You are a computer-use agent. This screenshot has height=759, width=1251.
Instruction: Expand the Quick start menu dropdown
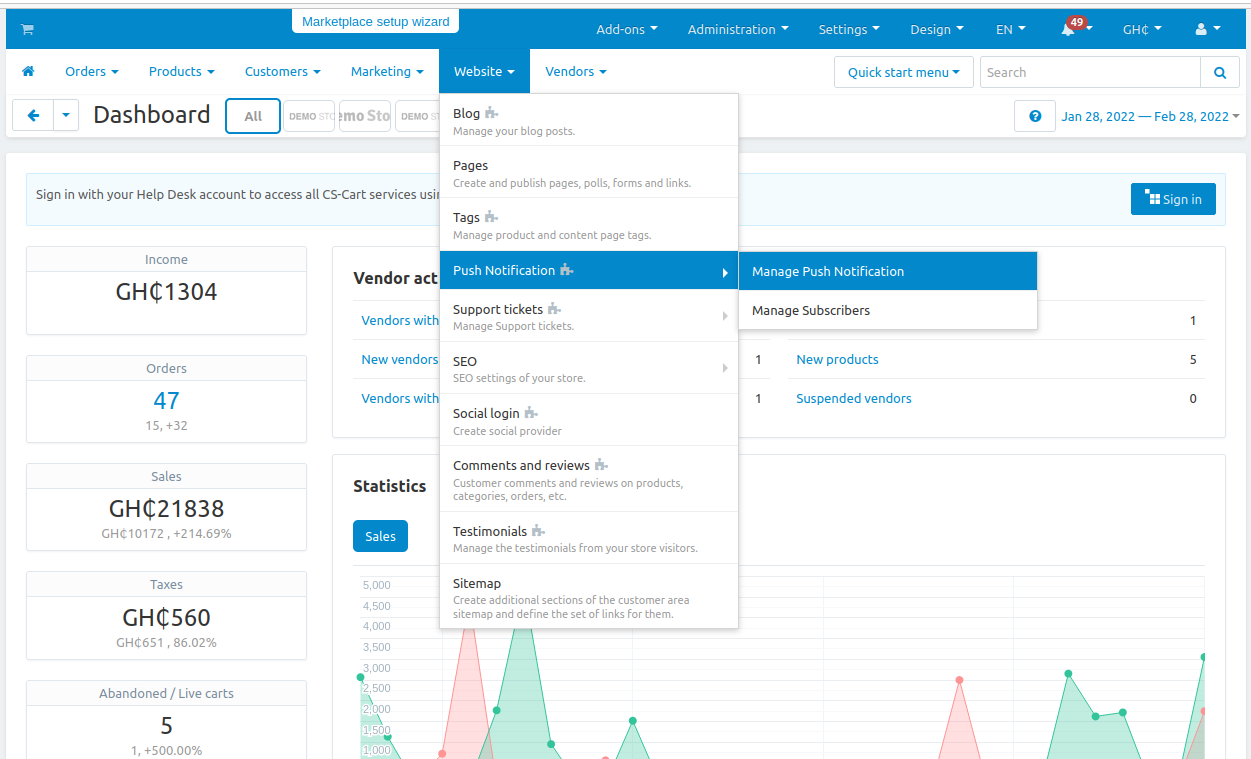click(x=903, y=72)
